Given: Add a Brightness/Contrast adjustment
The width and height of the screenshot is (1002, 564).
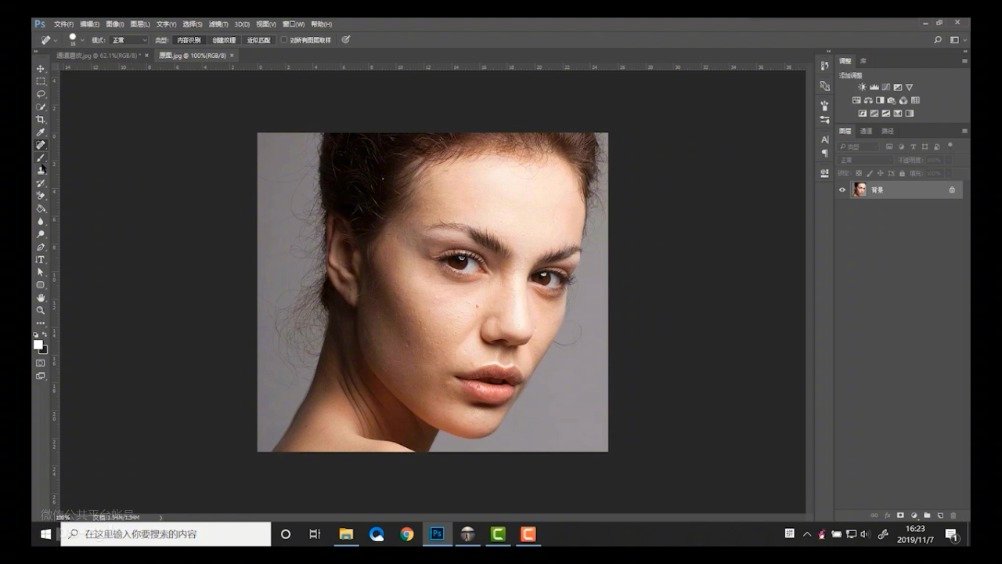Looking at the screenshot, I should [862, 87].
